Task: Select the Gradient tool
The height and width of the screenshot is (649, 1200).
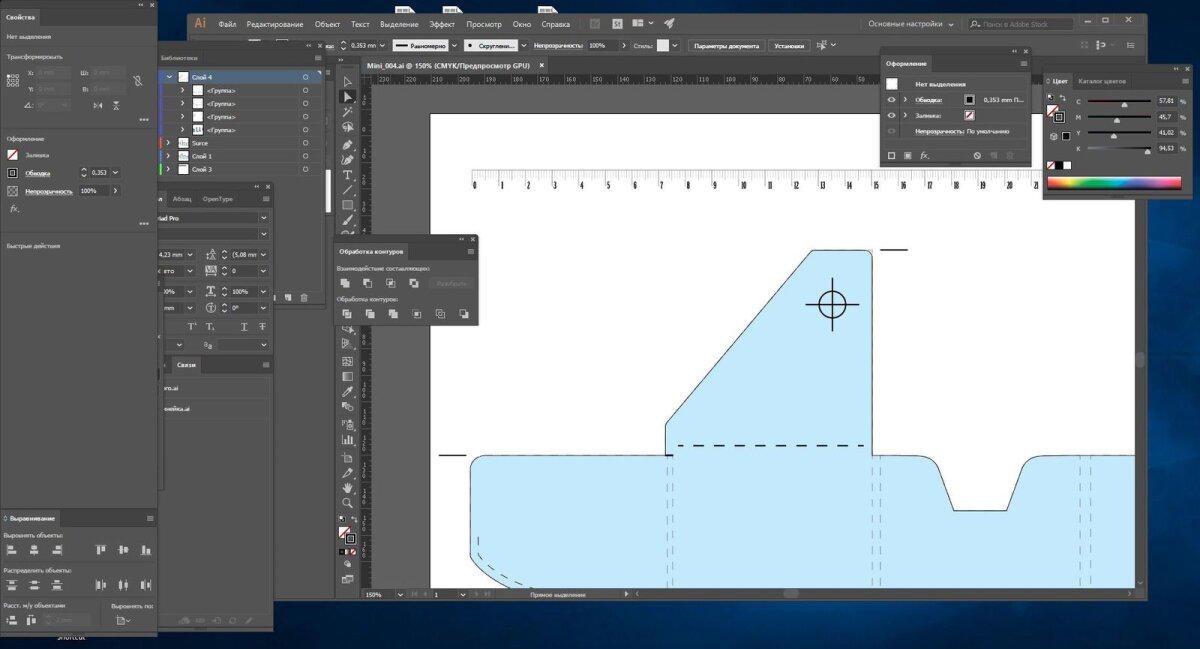Action: click(x=347, y=375)
